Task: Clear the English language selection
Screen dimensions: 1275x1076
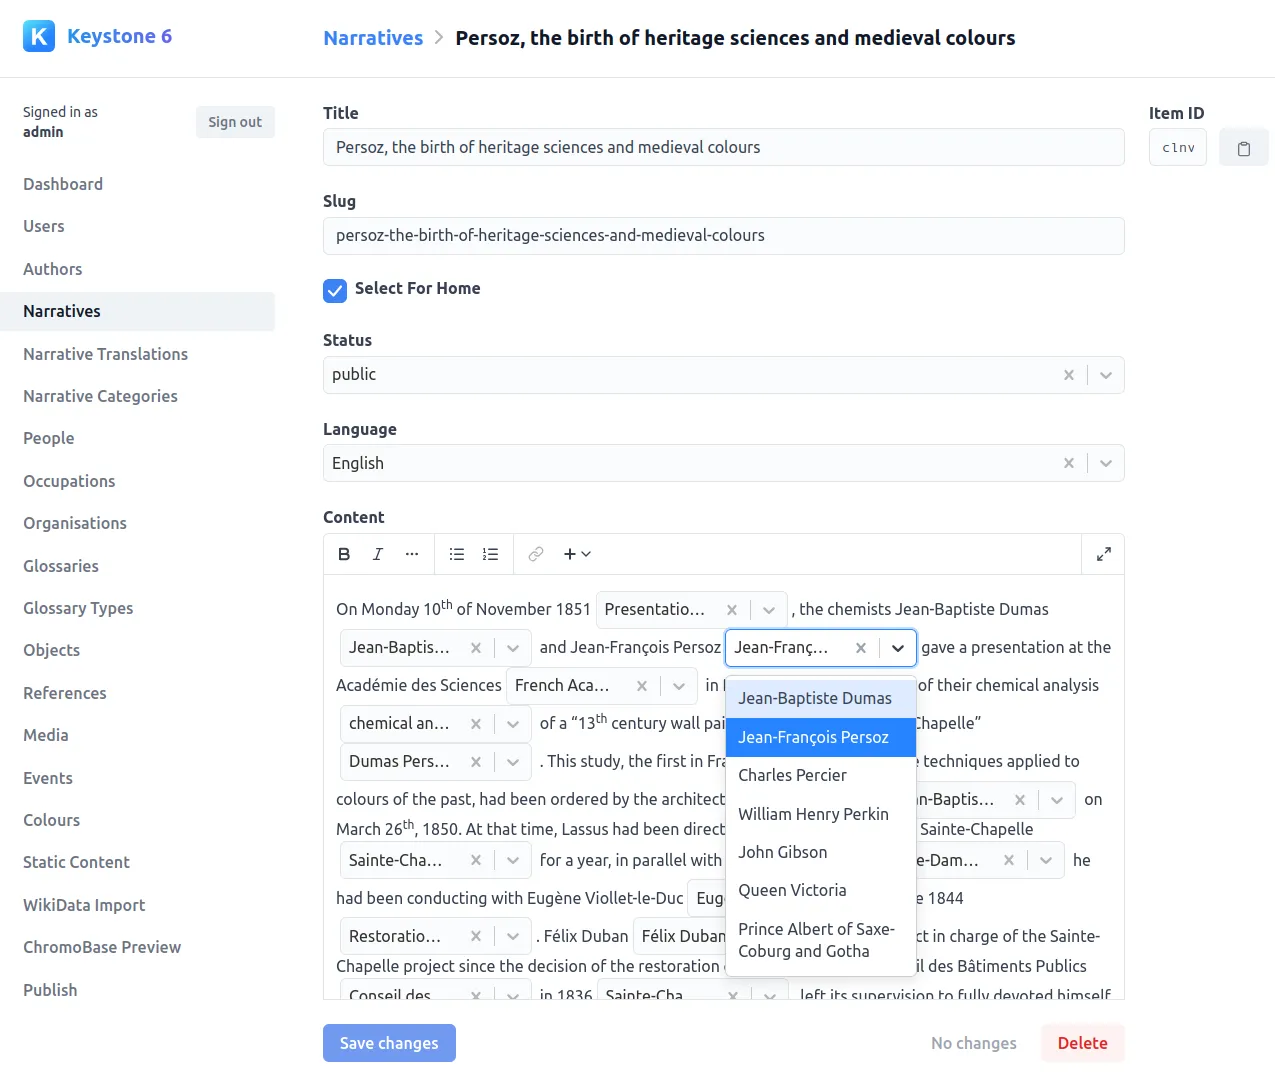Action: 1068,463
